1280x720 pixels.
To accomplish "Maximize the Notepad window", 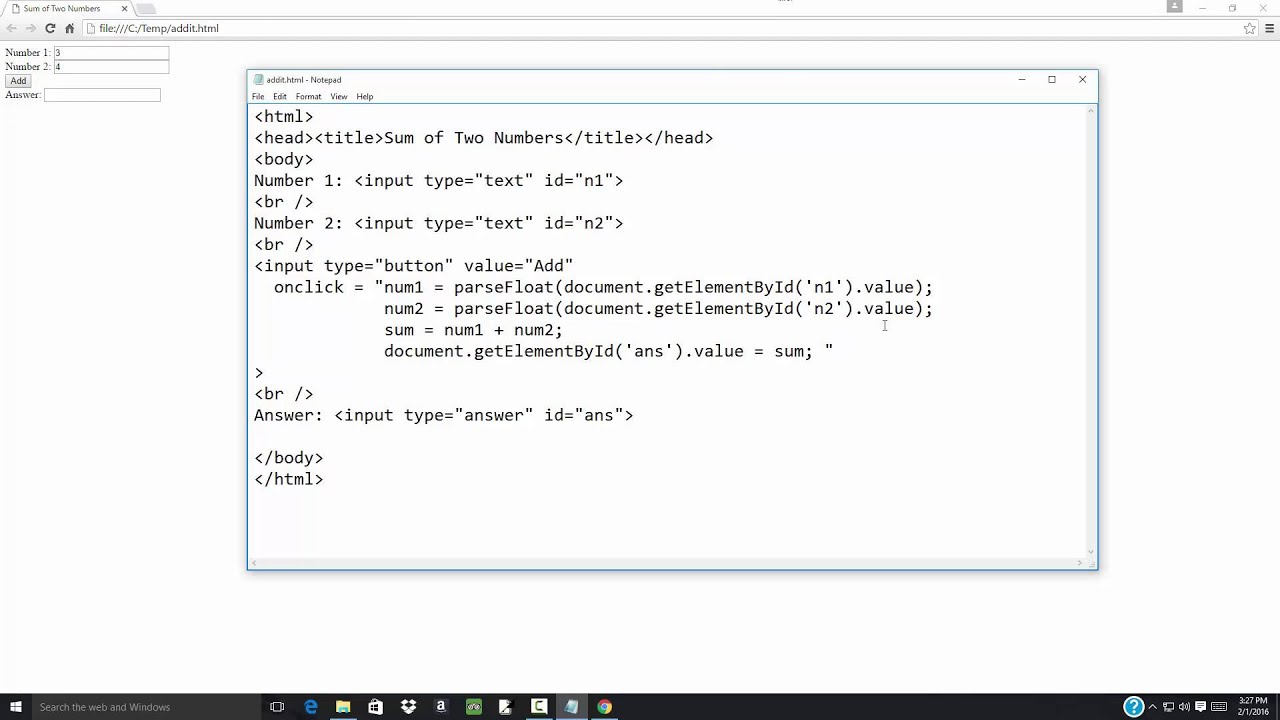I will pyautogui.click(x=1052, y=79).
